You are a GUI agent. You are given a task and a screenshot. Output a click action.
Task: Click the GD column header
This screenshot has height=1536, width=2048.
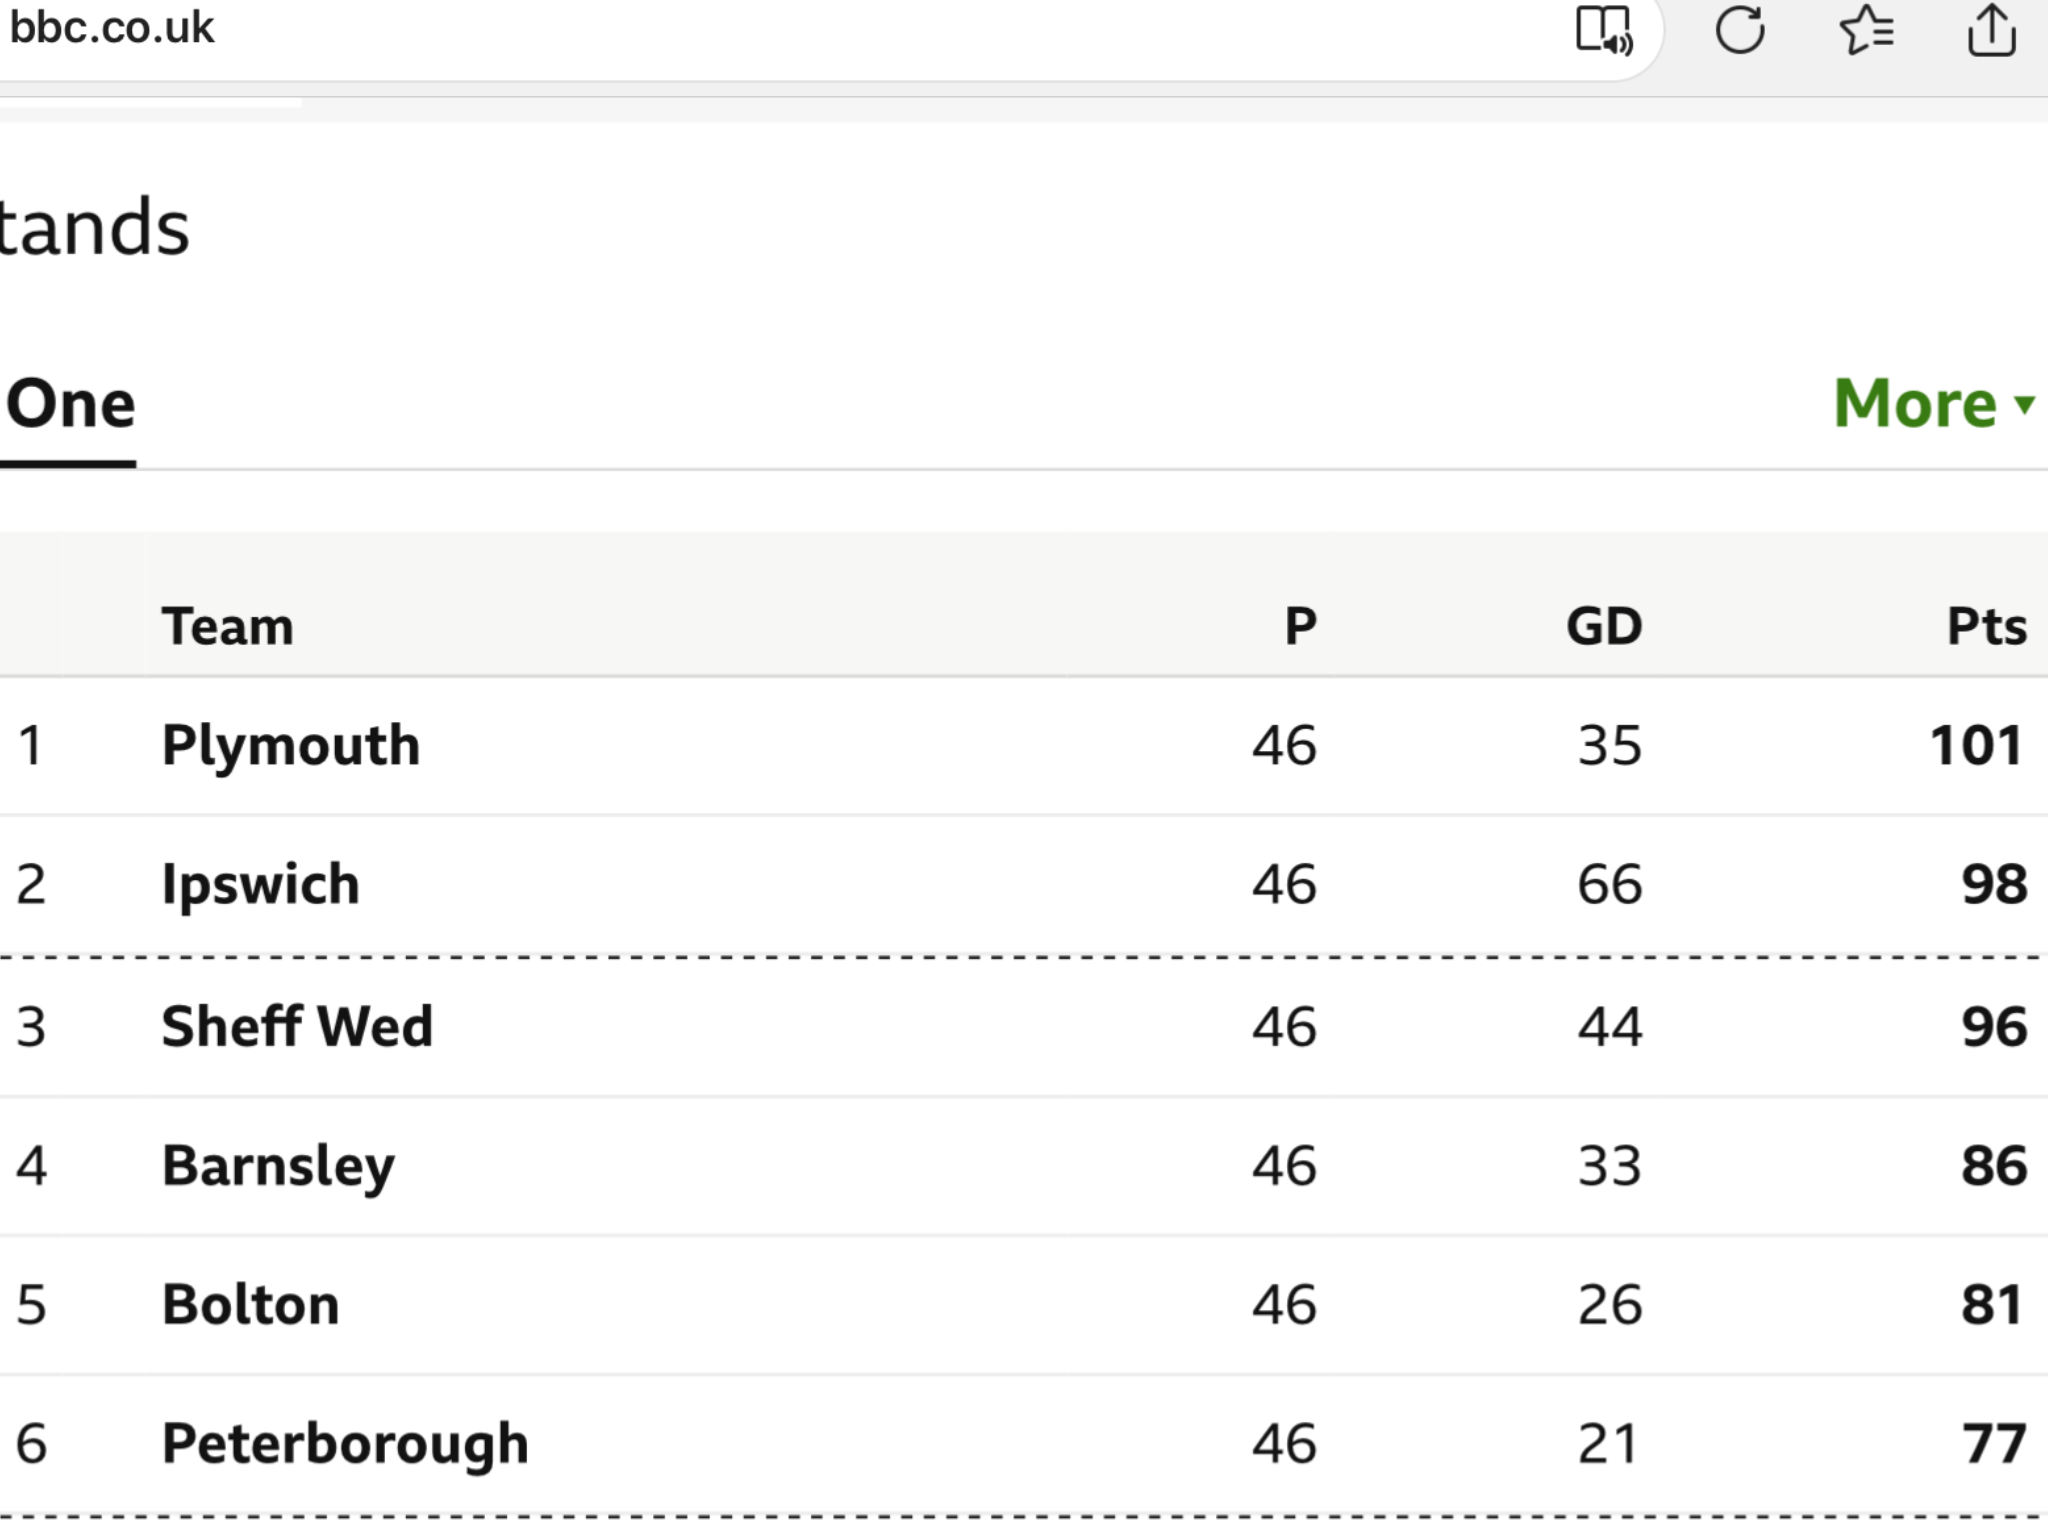(1604, 627)
